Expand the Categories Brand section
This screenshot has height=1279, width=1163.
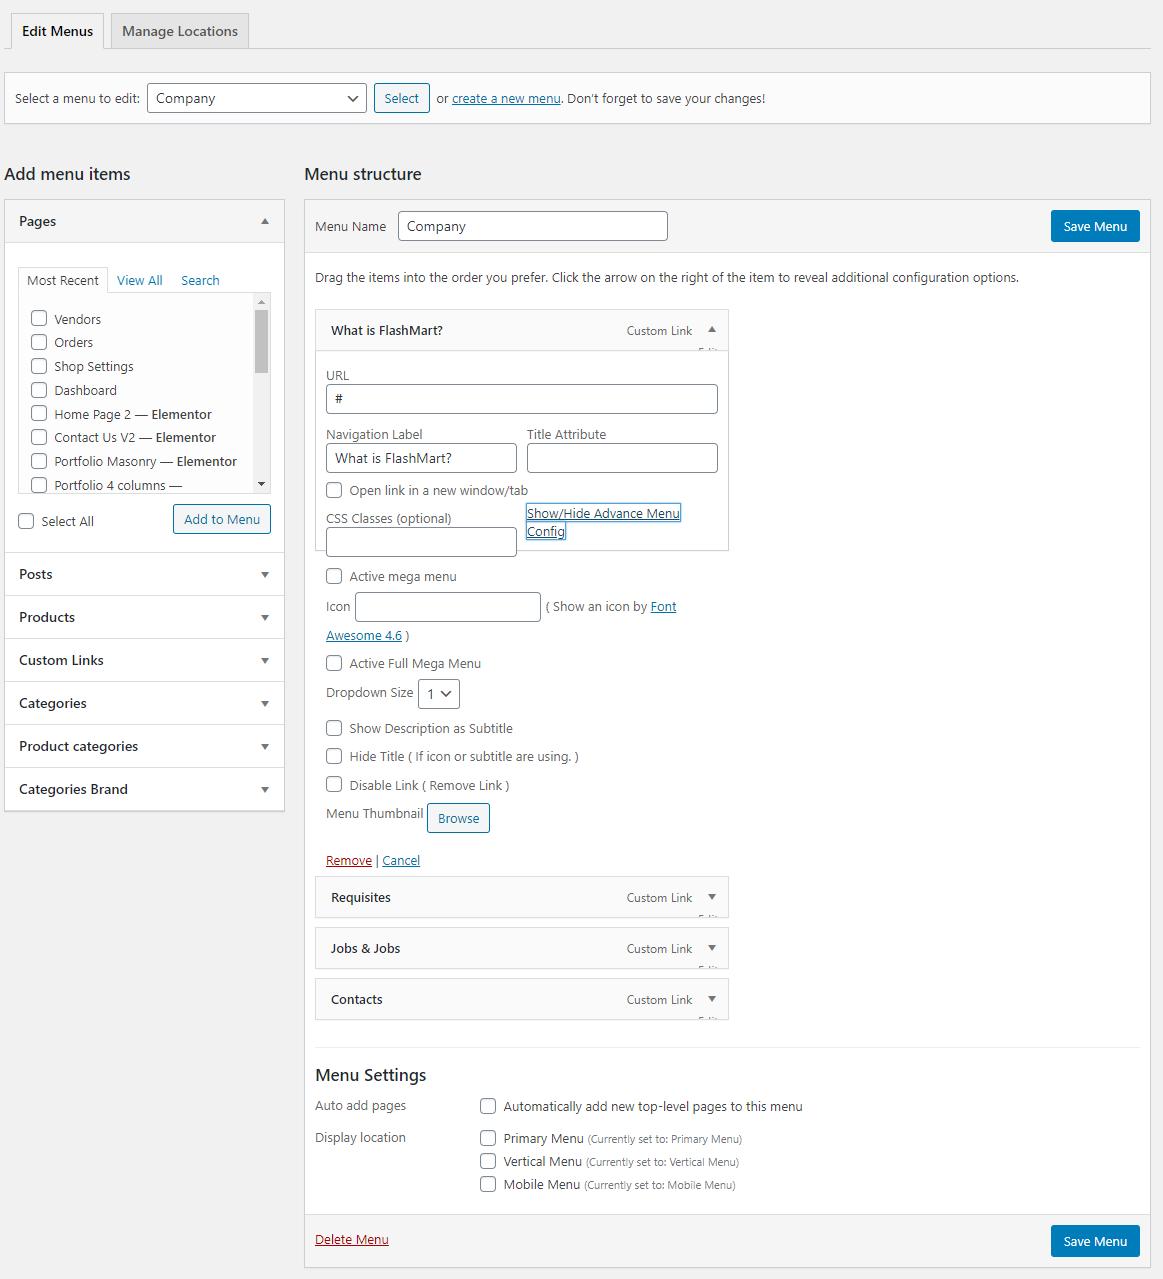point(145,789)
